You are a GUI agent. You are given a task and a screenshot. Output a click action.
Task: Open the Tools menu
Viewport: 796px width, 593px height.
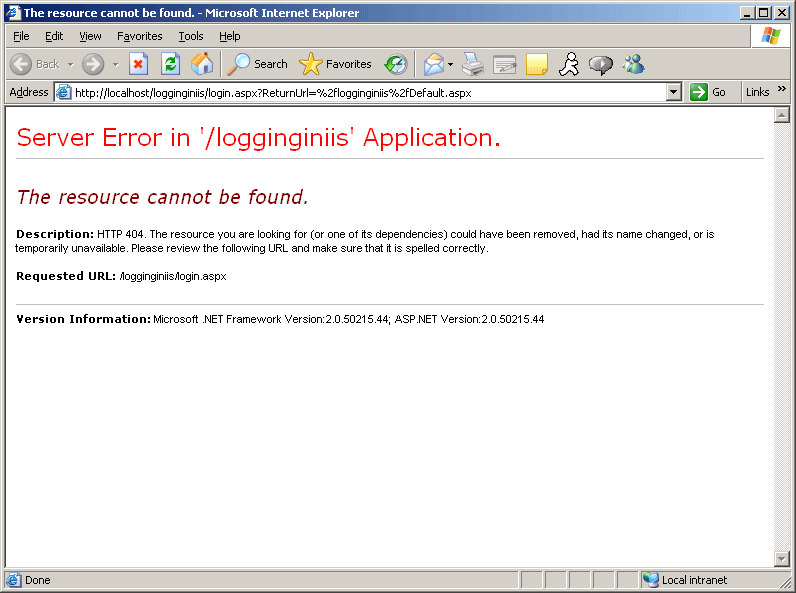pyautogui.click(x=190, y=36)
